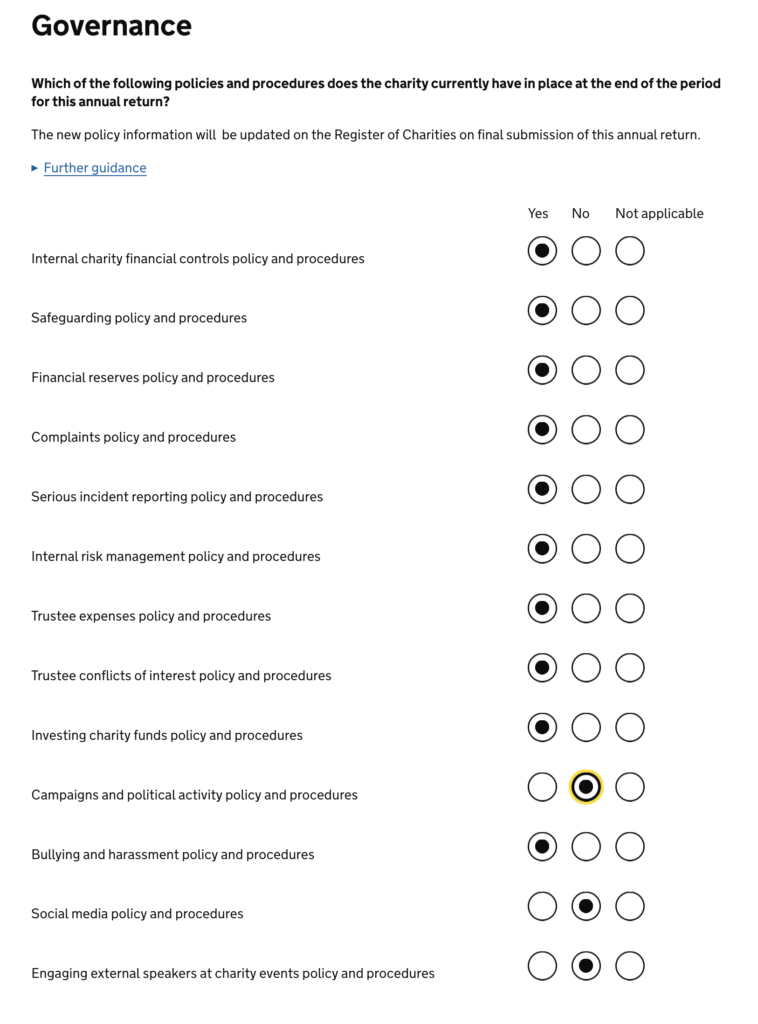
Task: Select Not applicable for Engaging external speakers
Action: click(x=630, y=966)
